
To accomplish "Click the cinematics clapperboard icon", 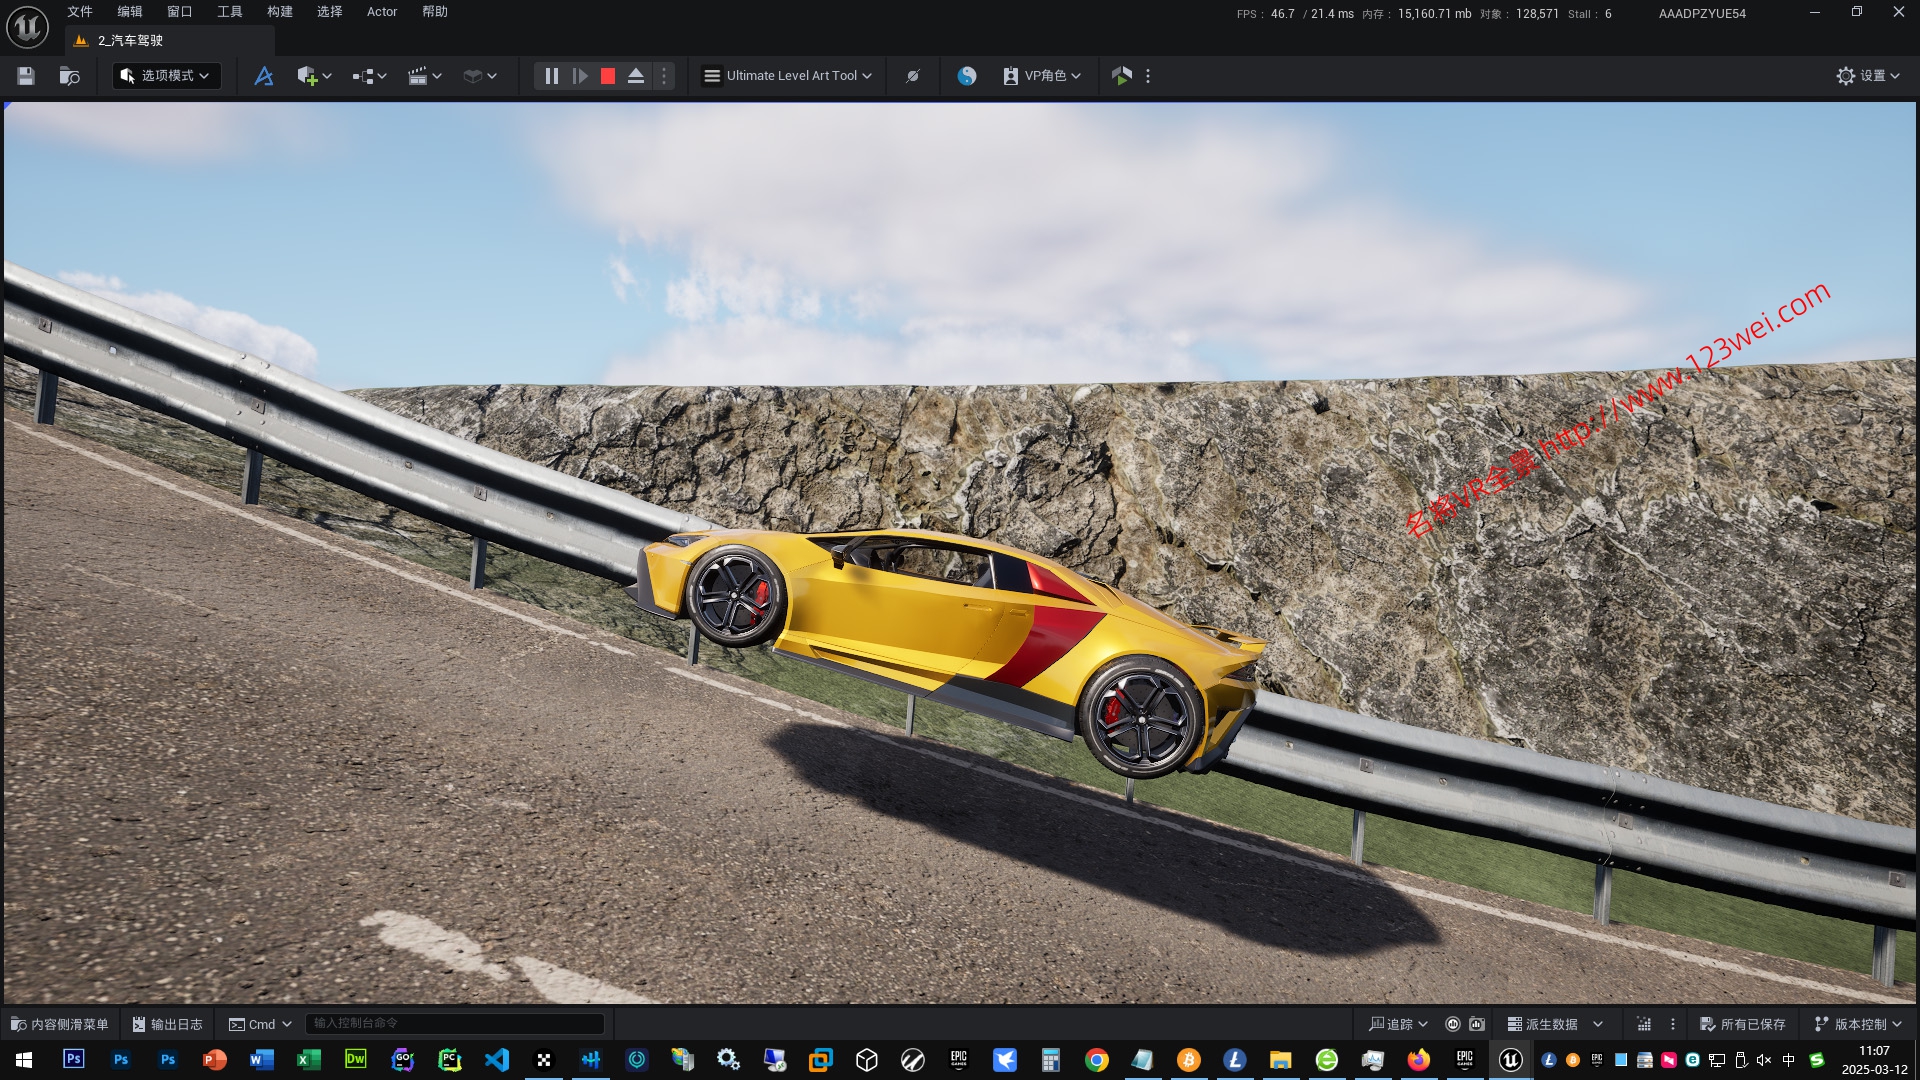I will [418, 76].
